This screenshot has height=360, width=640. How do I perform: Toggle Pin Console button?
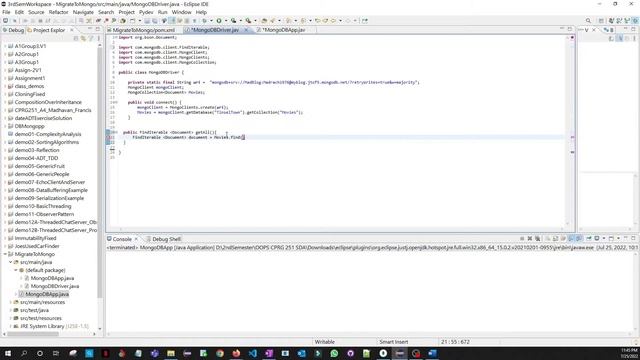pyautogui.click(x=589, y=238)
